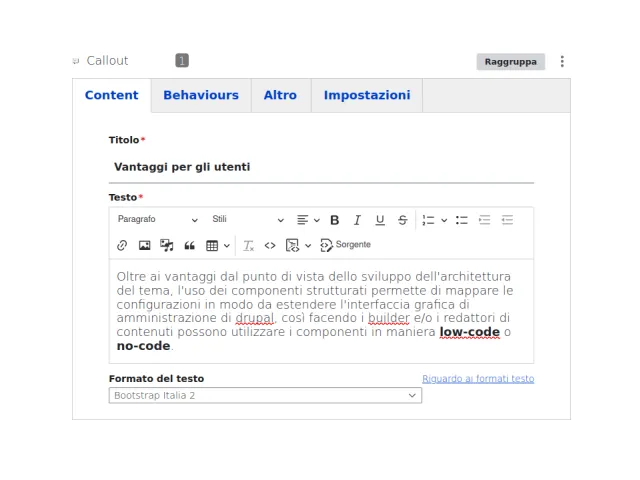640x480 pixels.
Task: Apply strikethrough formatting
Action: click(x=402, y=220)
